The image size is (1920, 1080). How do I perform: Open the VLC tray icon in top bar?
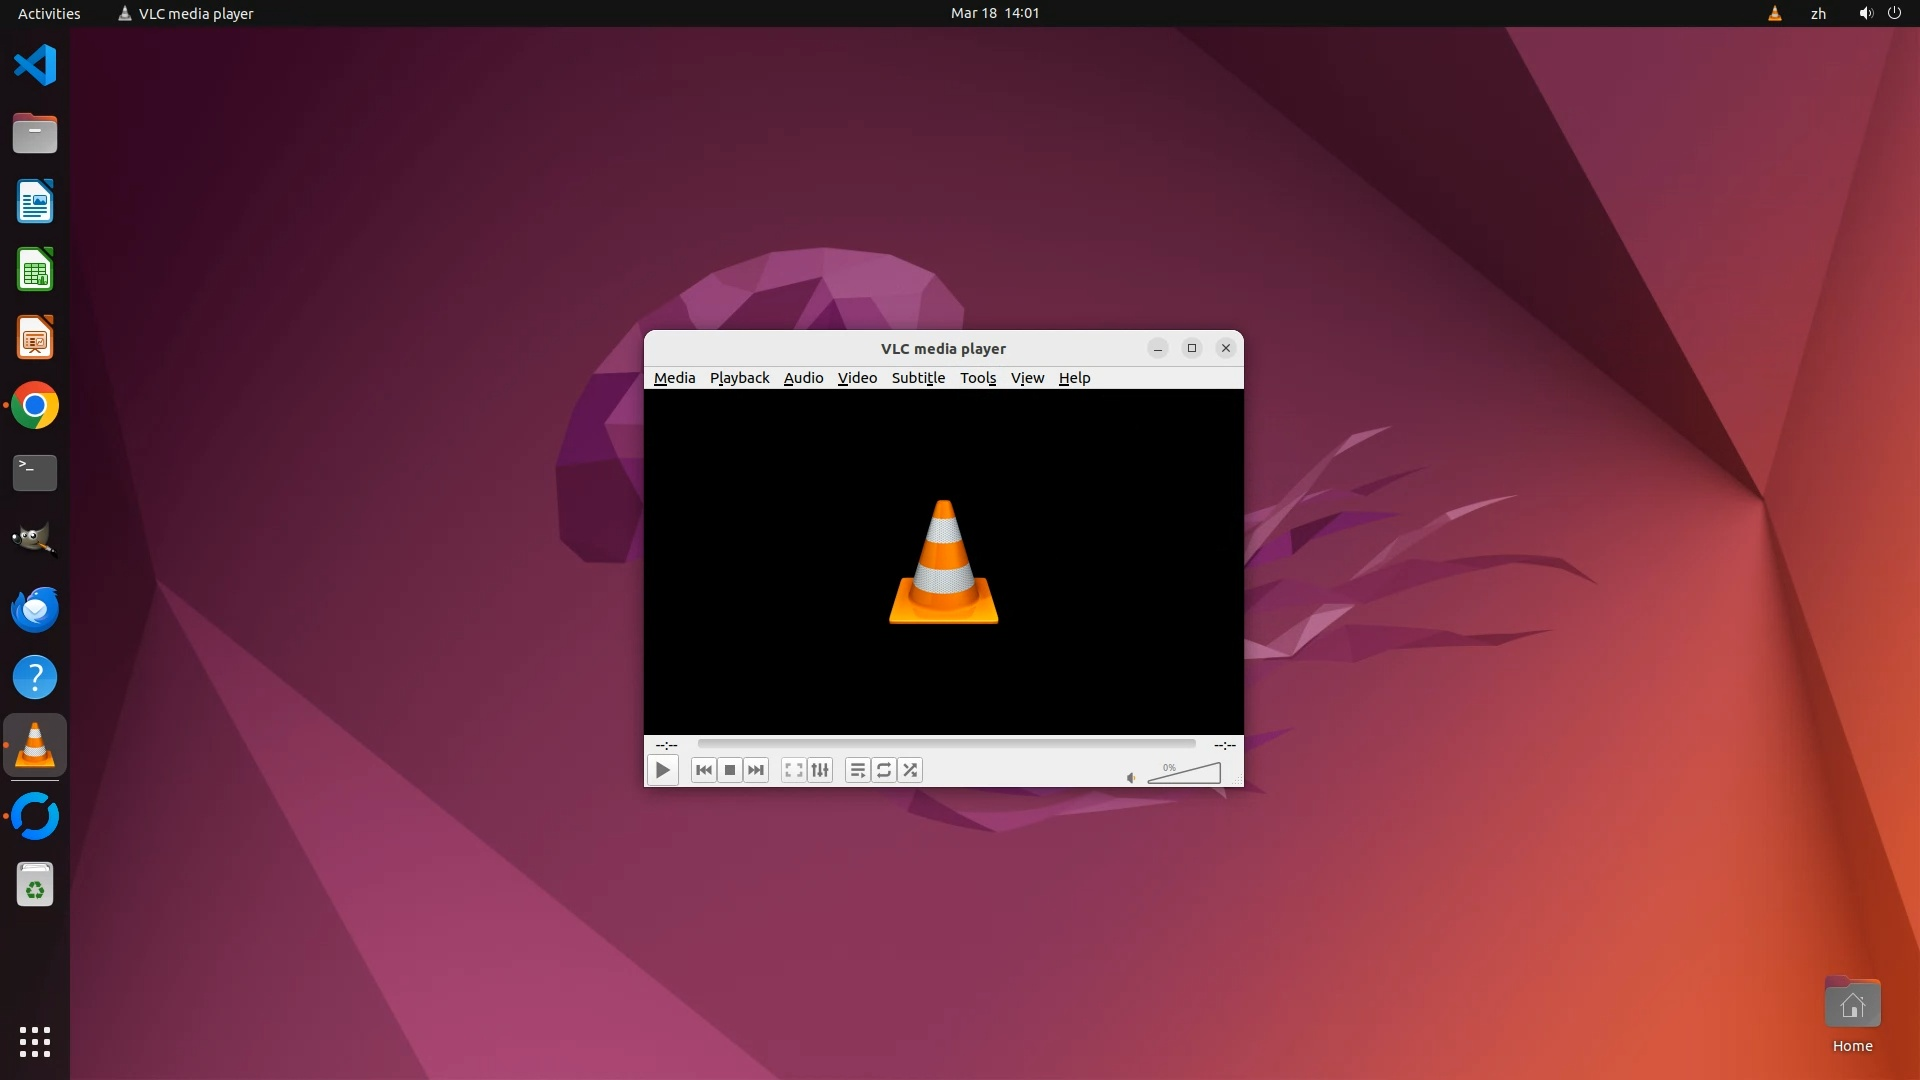1774,13
